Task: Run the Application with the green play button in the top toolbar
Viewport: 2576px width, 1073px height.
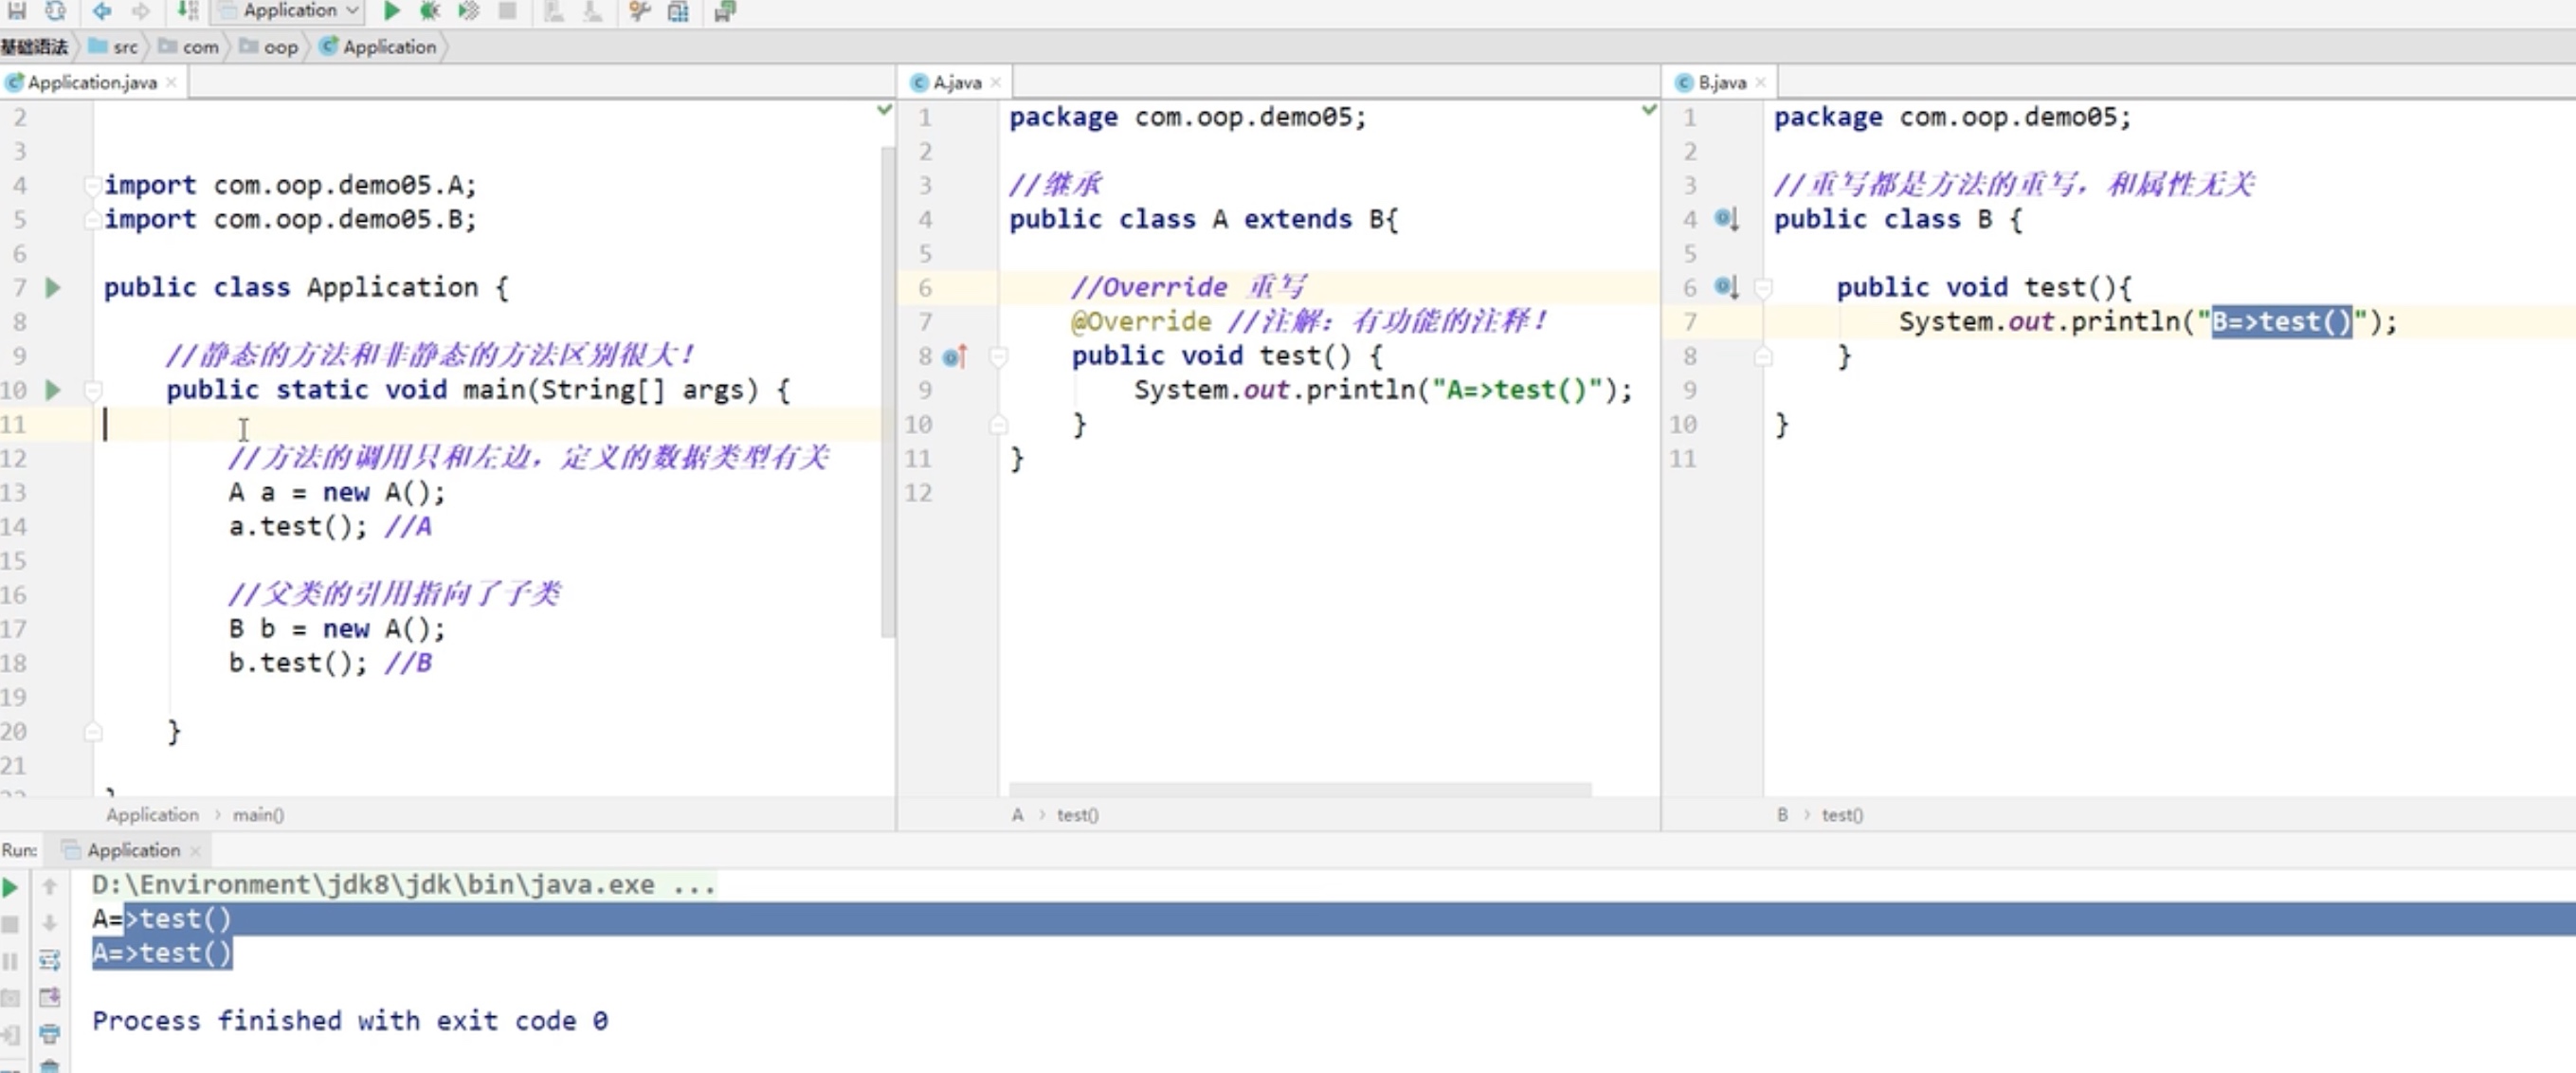Action: (392, 11)
